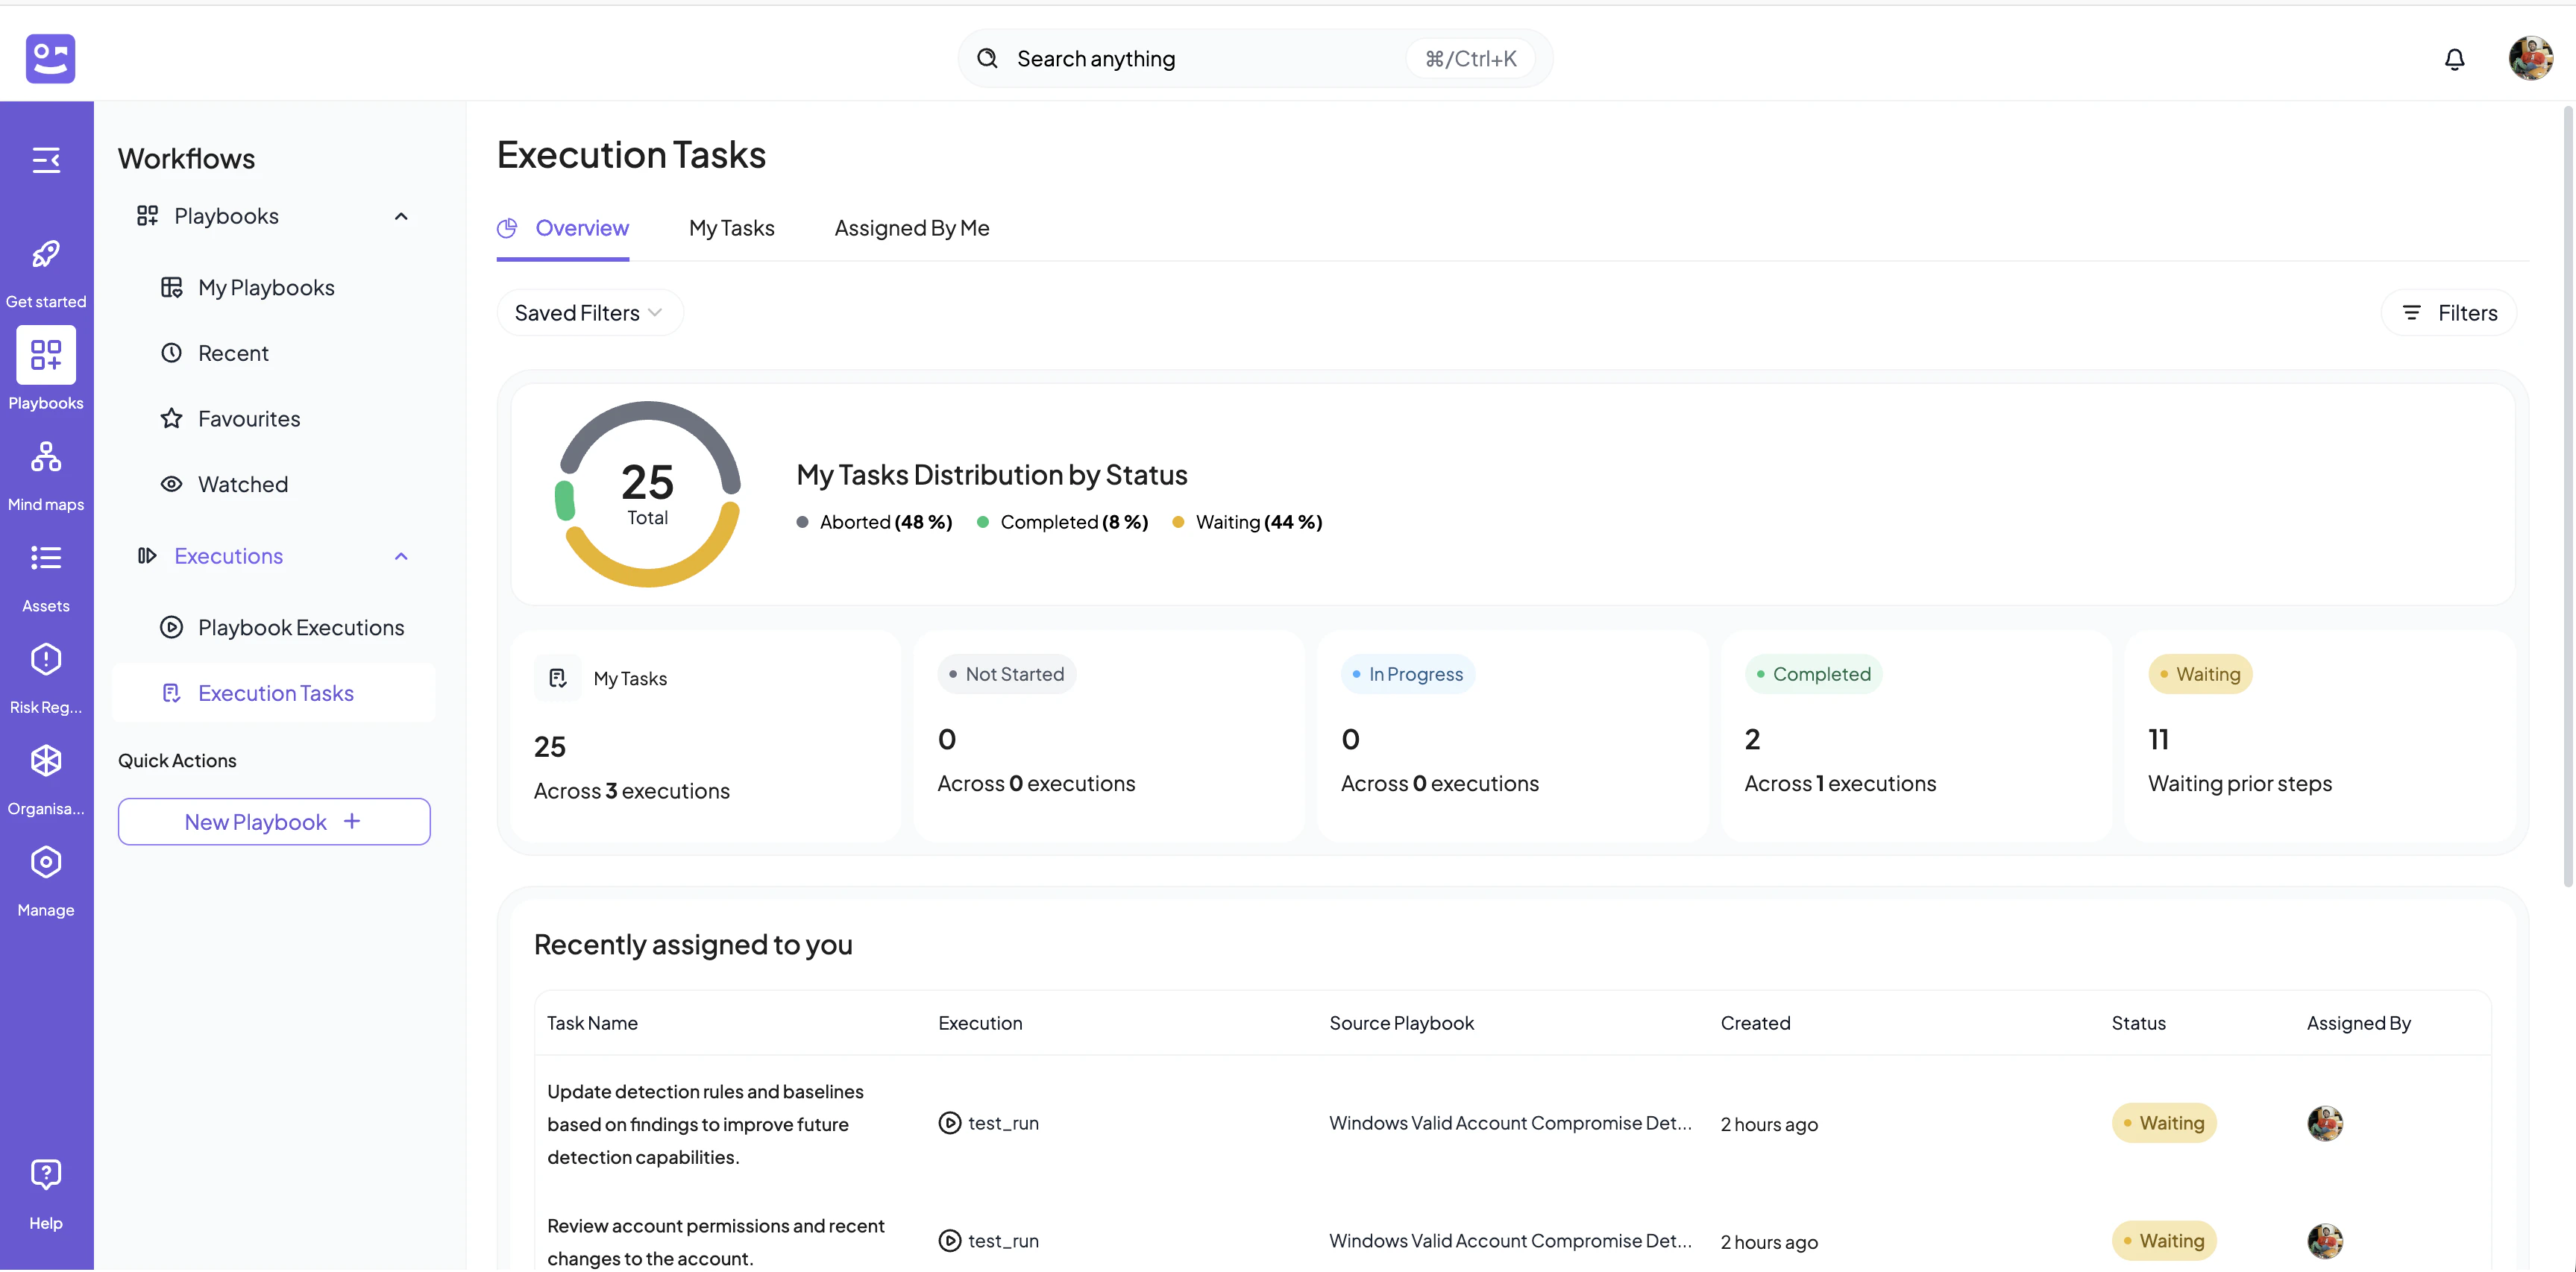Open the Risk Register sidebar icon
The height and width of the screenshot is (1272, 2576).
tap(46, 660)
